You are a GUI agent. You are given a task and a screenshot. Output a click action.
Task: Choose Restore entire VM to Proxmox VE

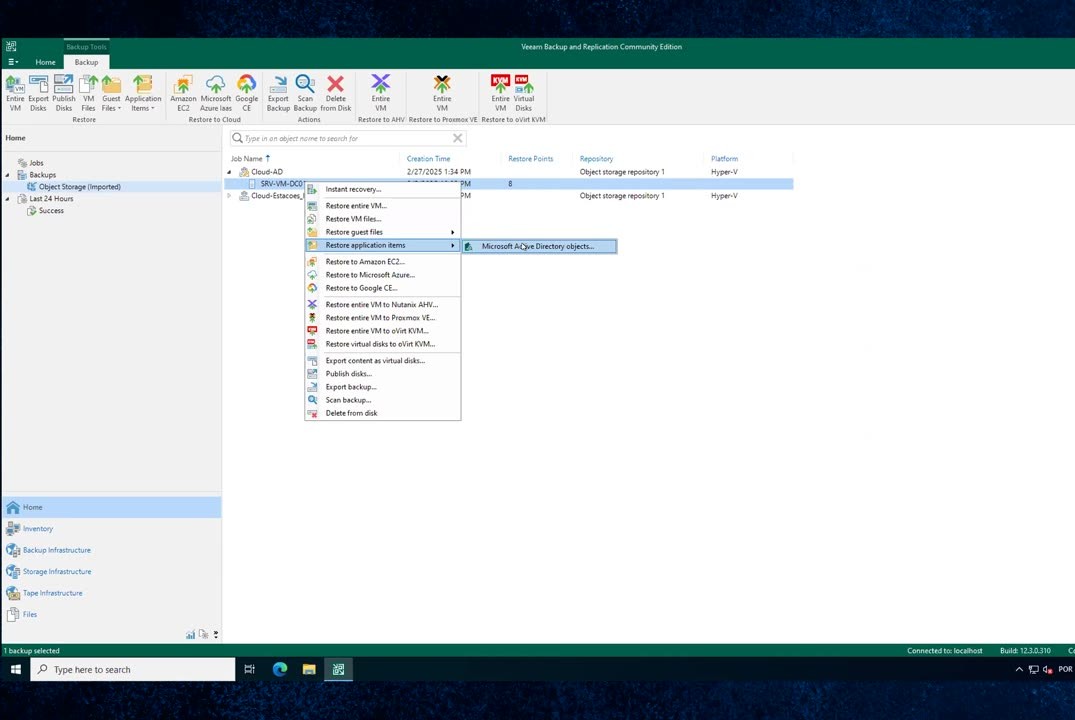[383, 317]
